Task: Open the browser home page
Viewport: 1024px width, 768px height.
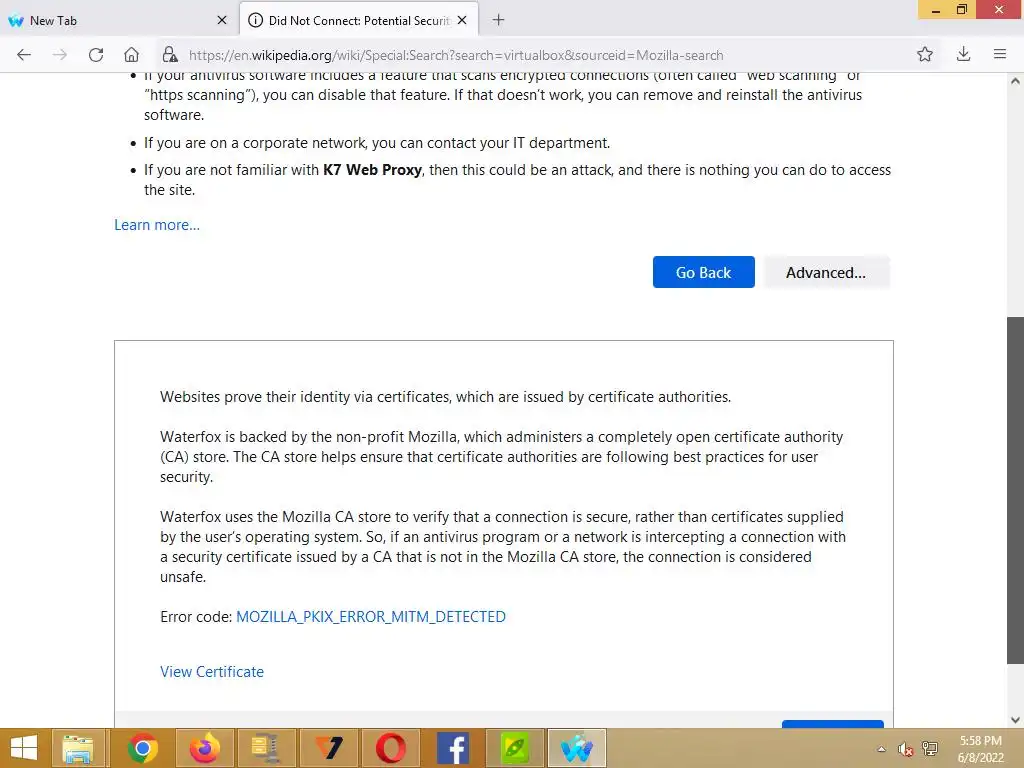Action: [x=131, y=55]
